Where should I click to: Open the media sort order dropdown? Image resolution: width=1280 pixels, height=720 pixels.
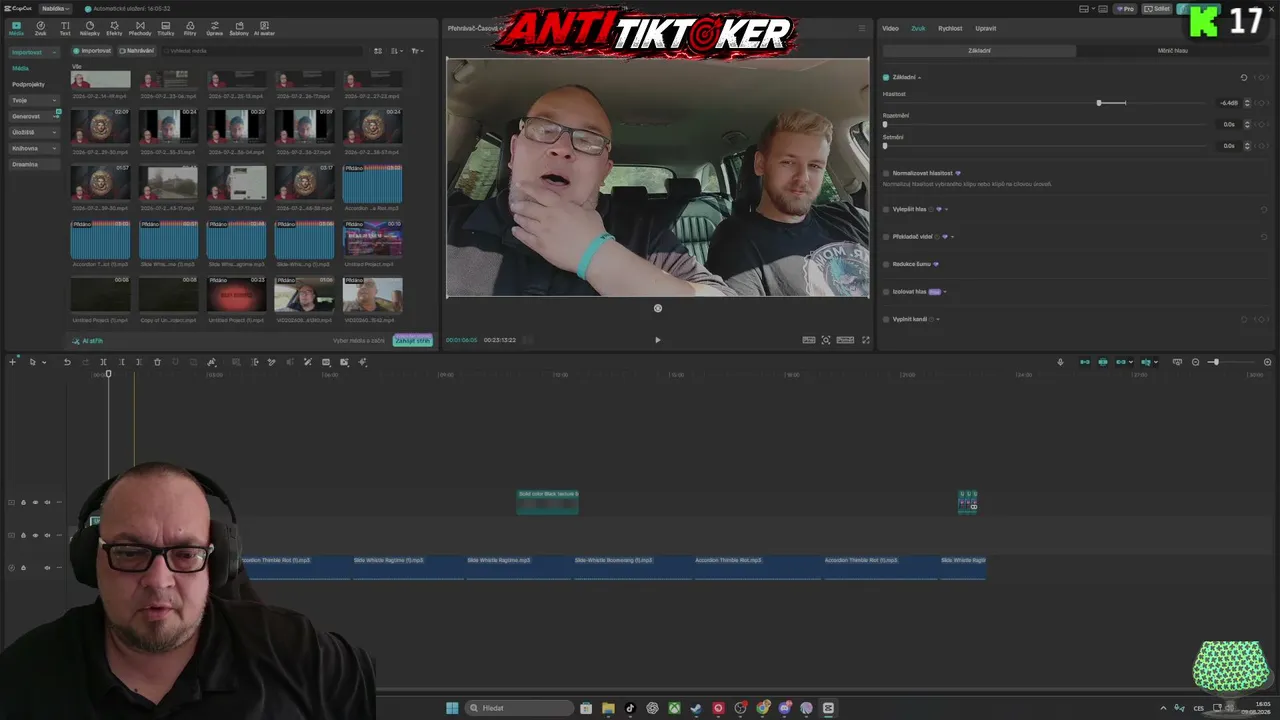pyautogui.click(x=397, y=50)
